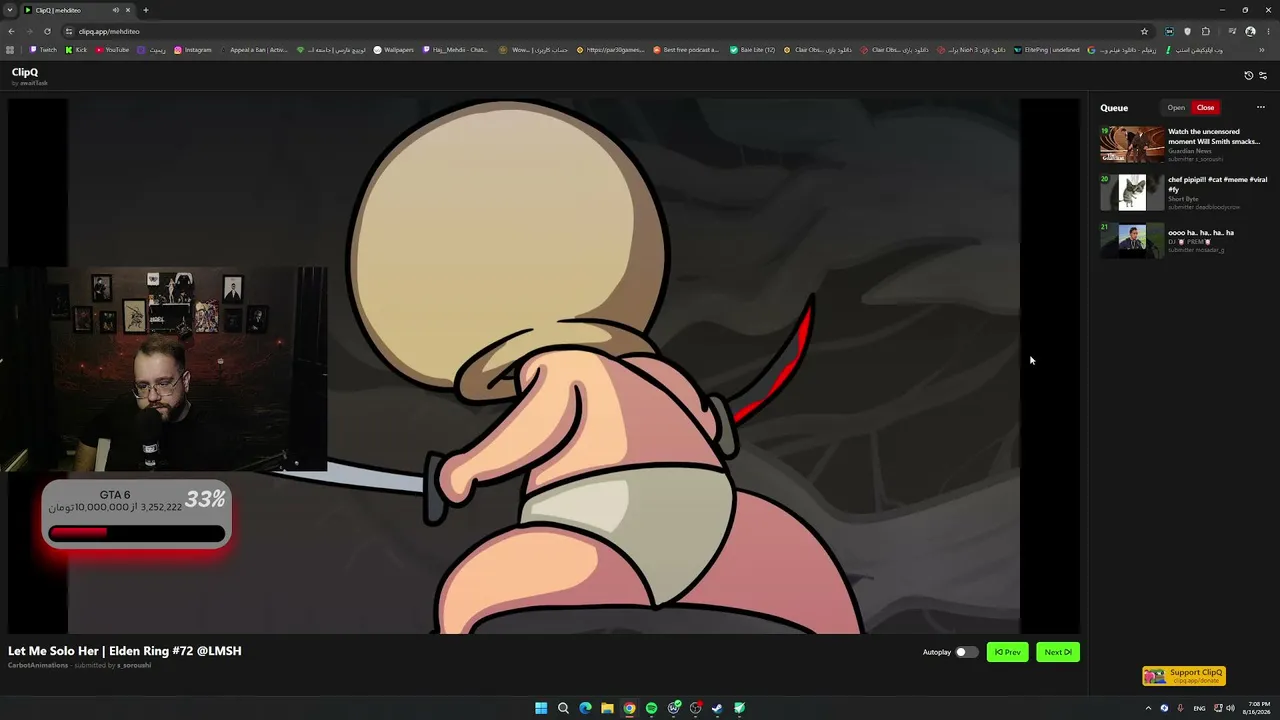Click the ClipQ logo heading

25,72
